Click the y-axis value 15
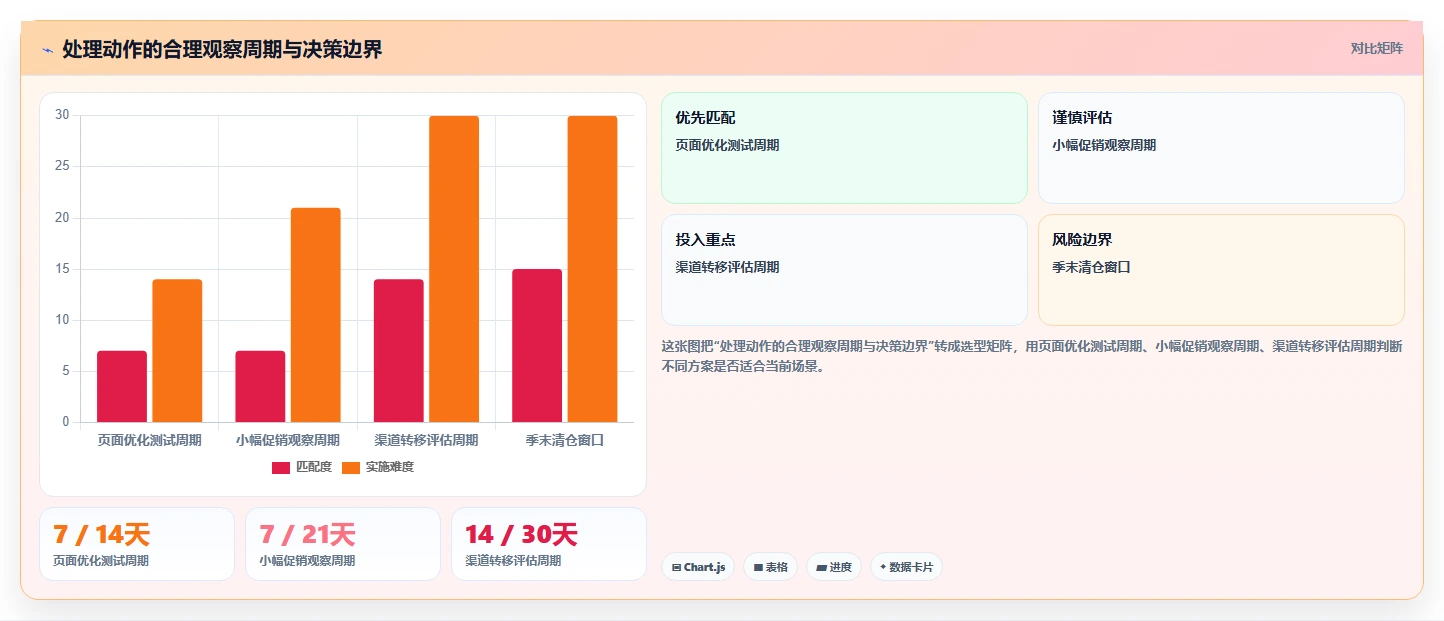This screenshot has height=621, width=1444. (62, 269)
